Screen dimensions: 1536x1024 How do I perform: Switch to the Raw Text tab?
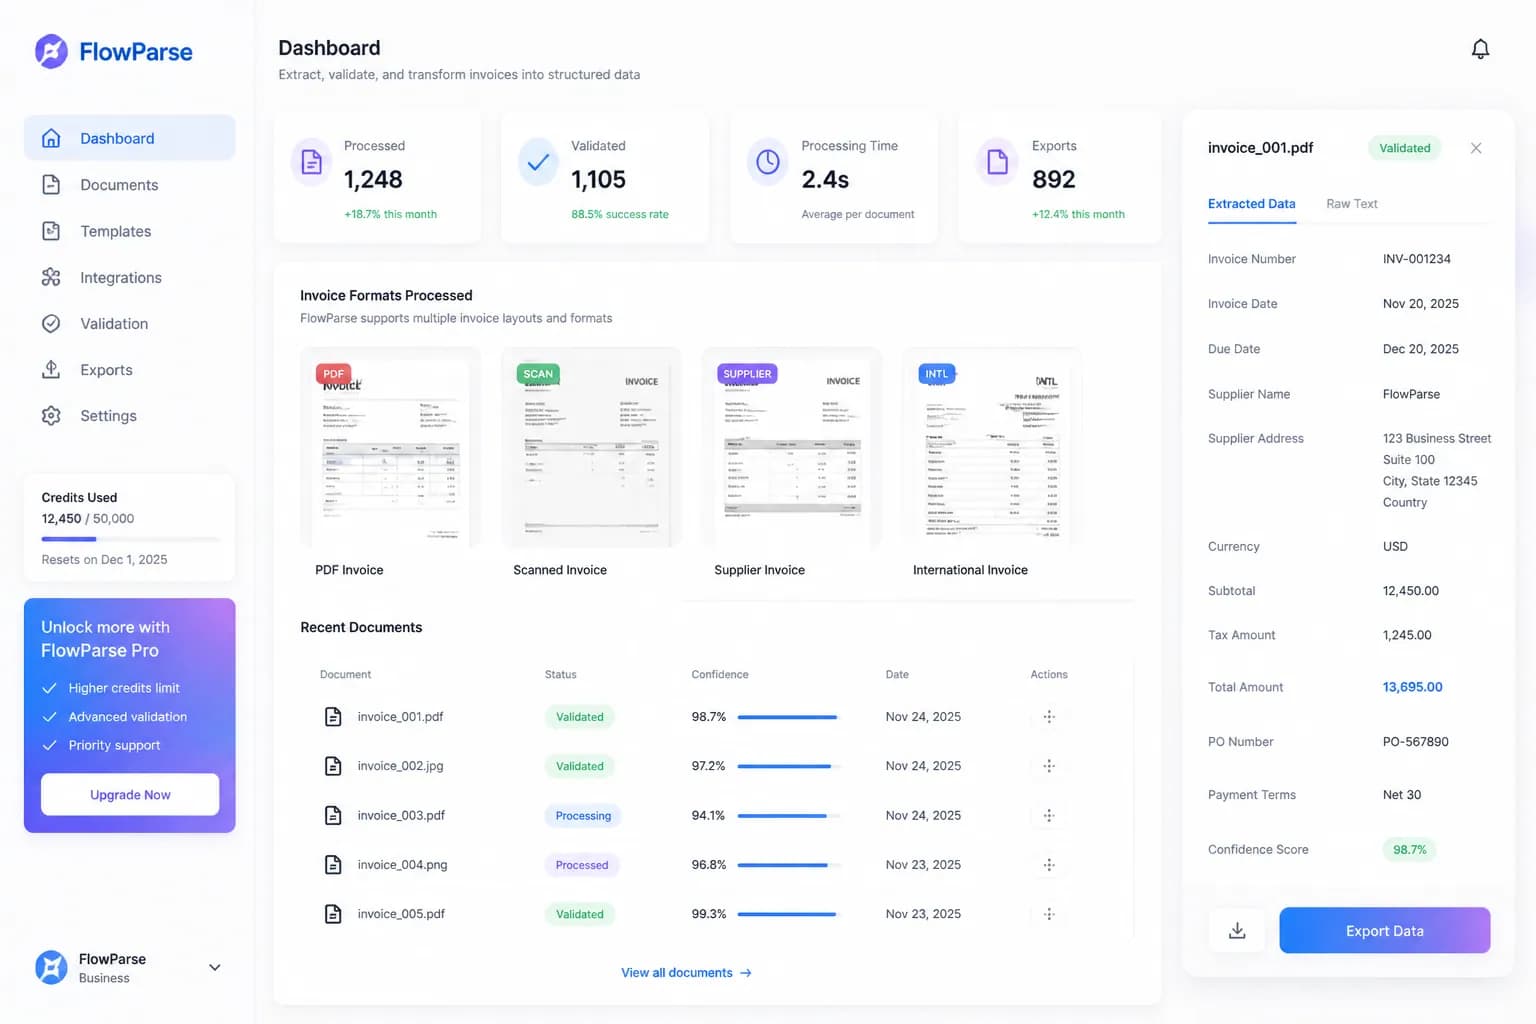pos(1351,204)
